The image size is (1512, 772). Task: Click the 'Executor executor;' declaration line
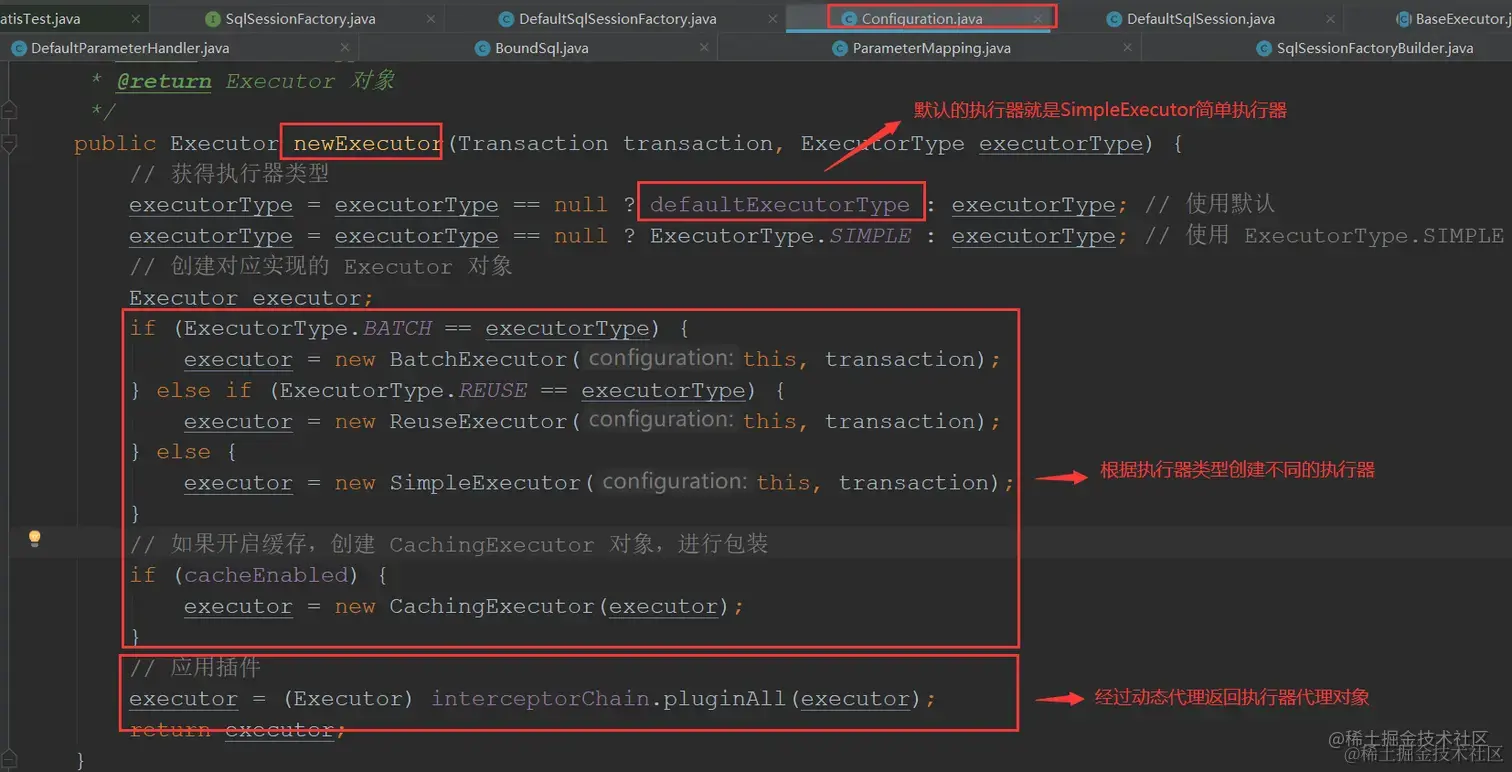251,298
